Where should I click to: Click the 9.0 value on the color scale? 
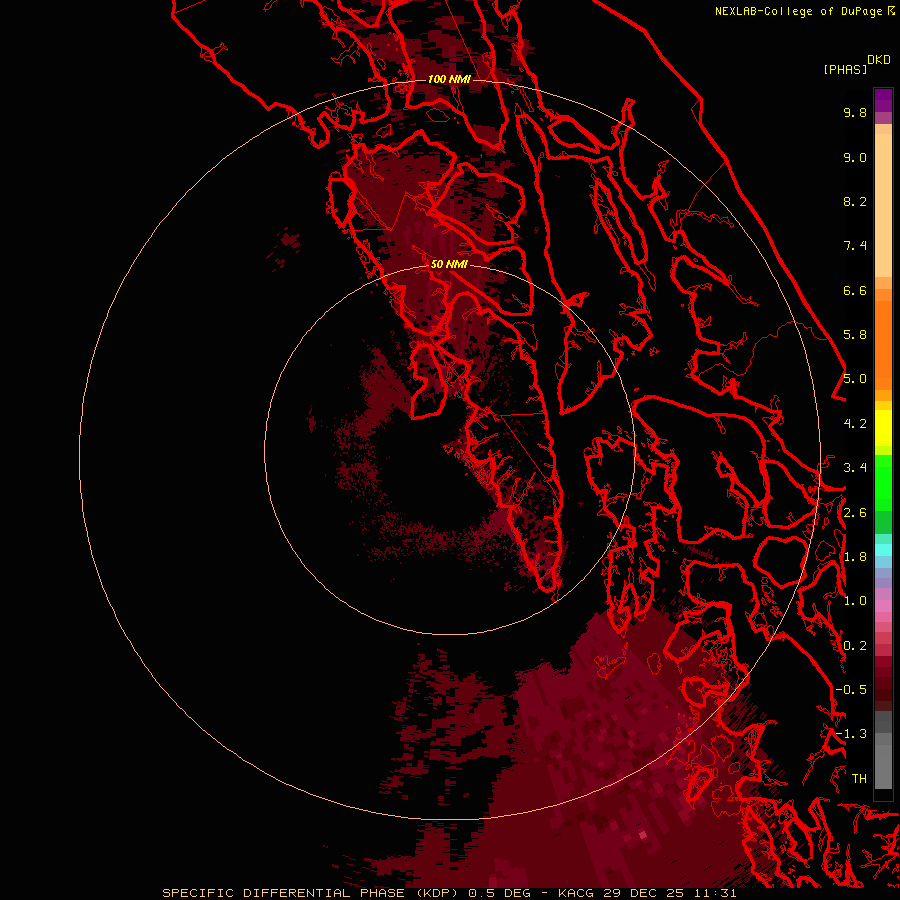coord(855,157)
